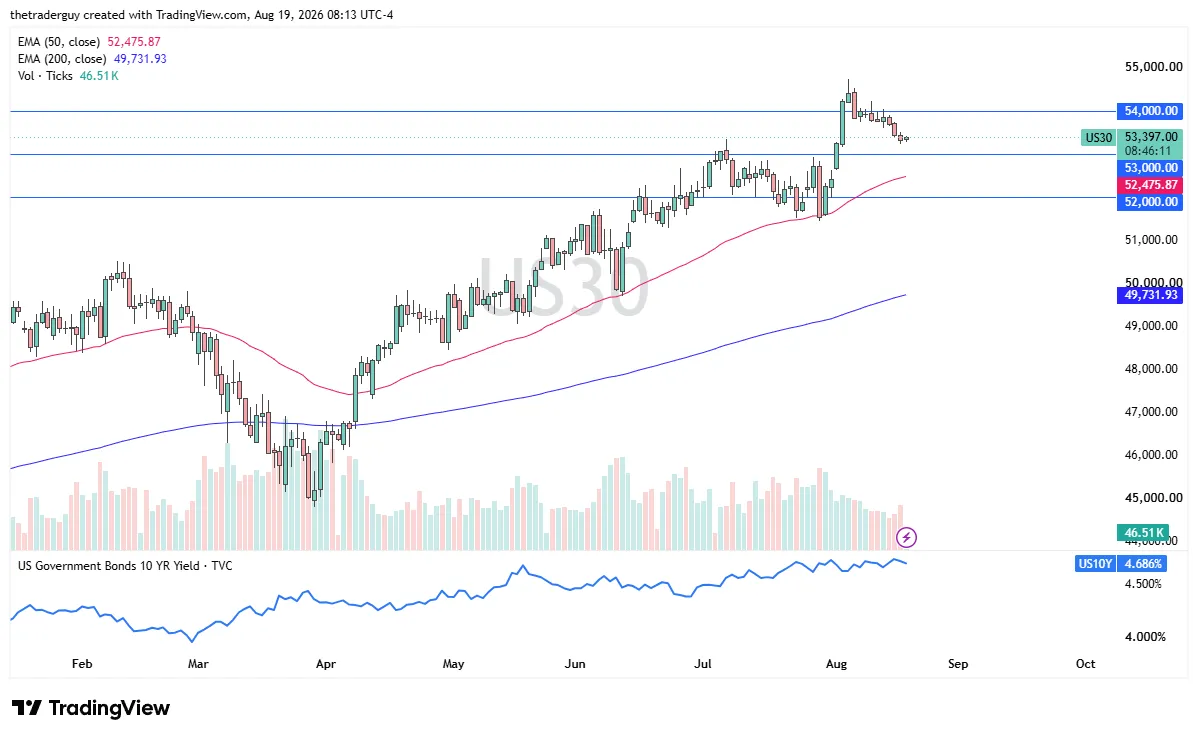This screenshot has width=1198, height=738.
Task: Click the blue 49,731.93 EMA price label
Action: tap(1149, 295)
